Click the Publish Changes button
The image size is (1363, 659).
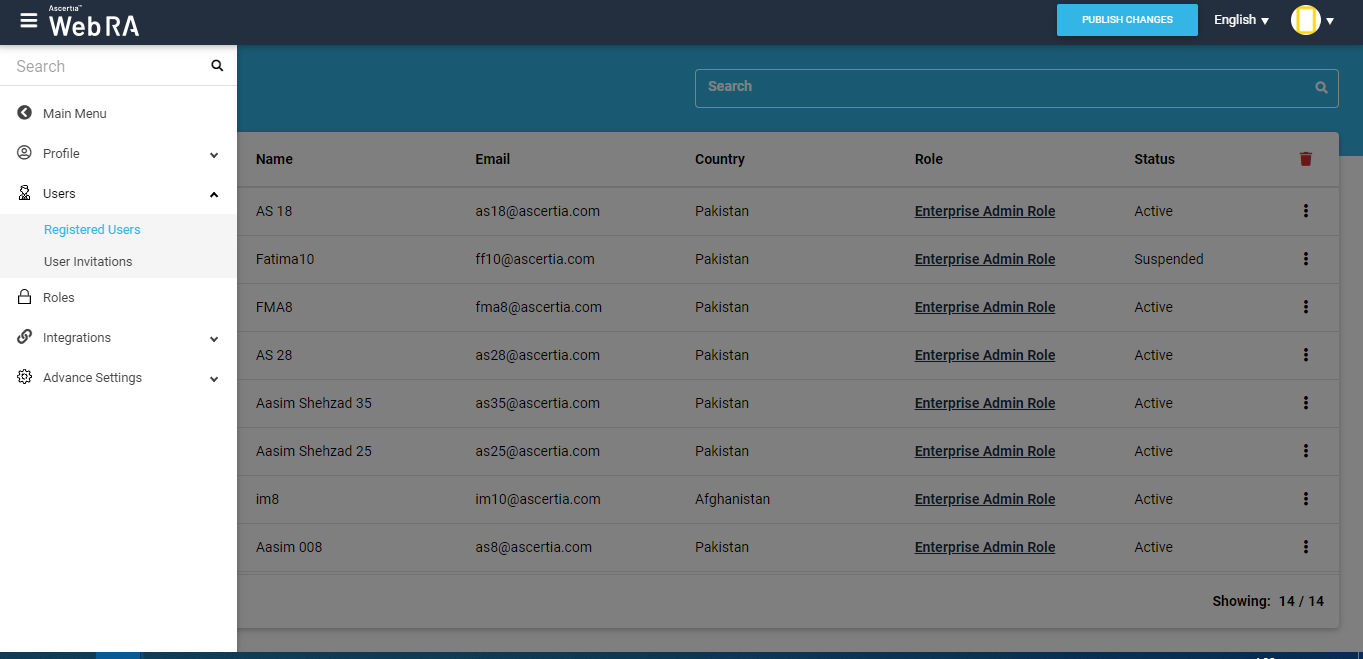coord(1127,20)
